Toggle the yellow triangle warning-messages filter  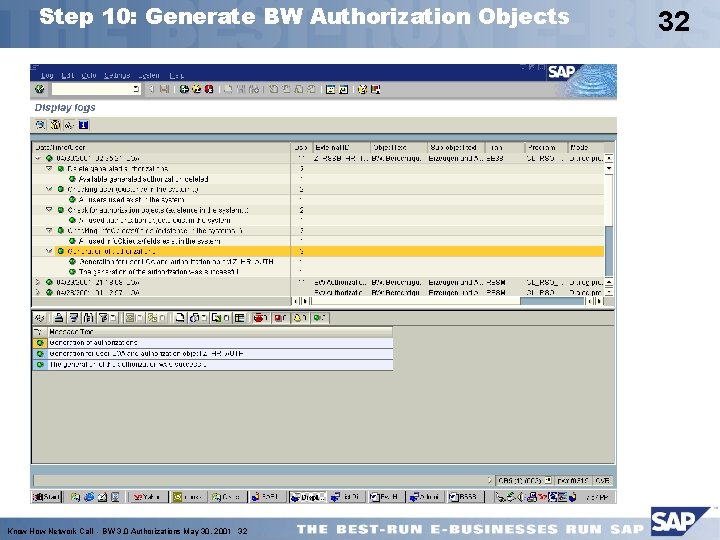(x=299, y=318)
